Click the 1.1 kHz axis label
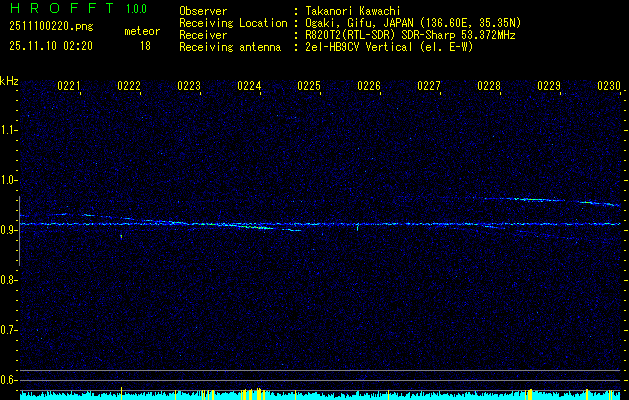 point(9,130)
